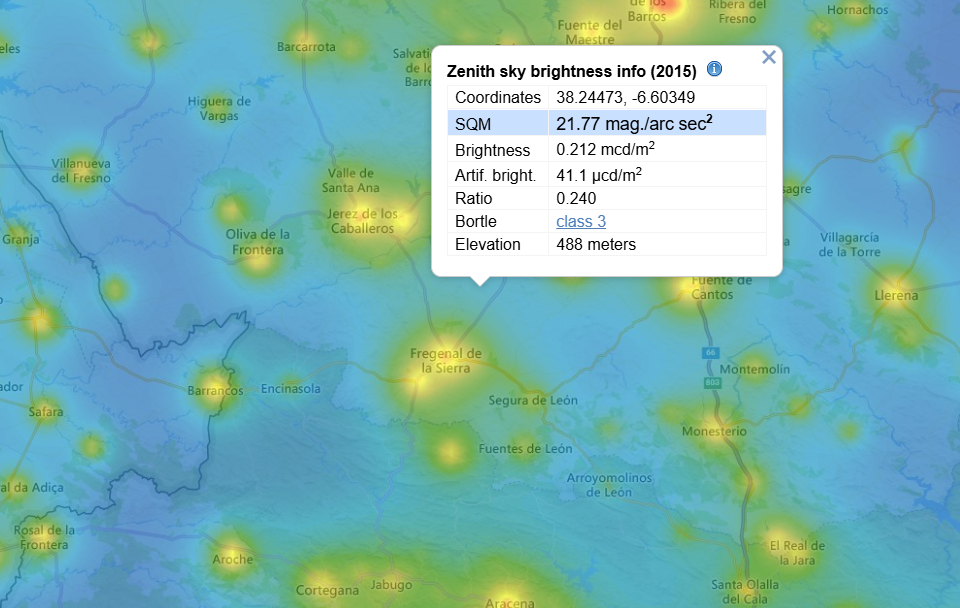Click the Artif. bright. value 41.1 μcd/m²
Image resolution: width=960 pixels, height=608 pixels.
[x=599, y=175]
